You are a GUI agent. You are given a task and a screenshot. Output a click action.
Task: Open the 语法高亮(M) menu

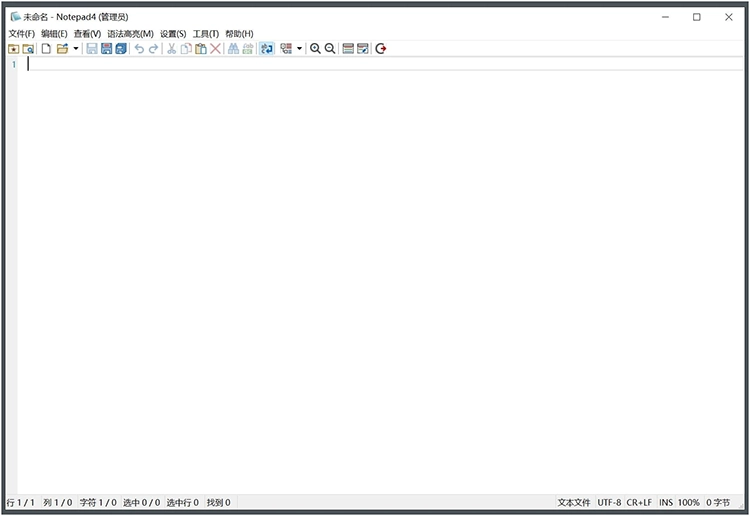click(x=130, y=33)
